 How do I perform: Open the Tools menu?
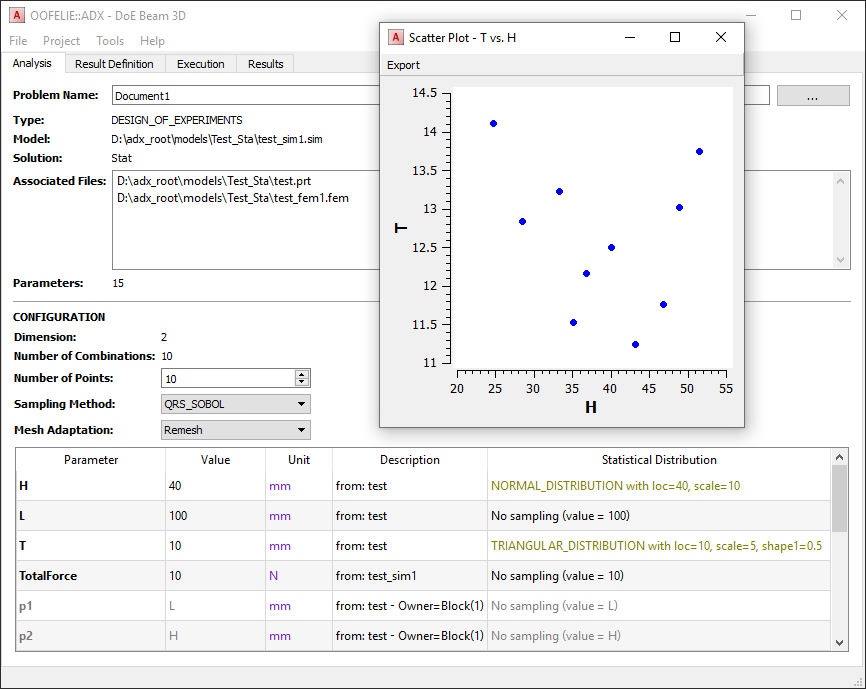tap(109, 40)
